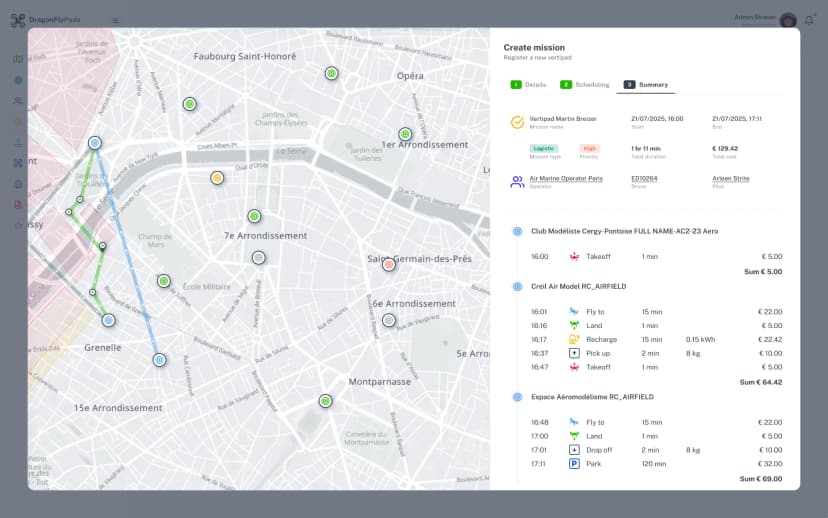This screenshot has height=518, width=828.
Task: Select the green marker in Montparnasse
Action: 325,401
